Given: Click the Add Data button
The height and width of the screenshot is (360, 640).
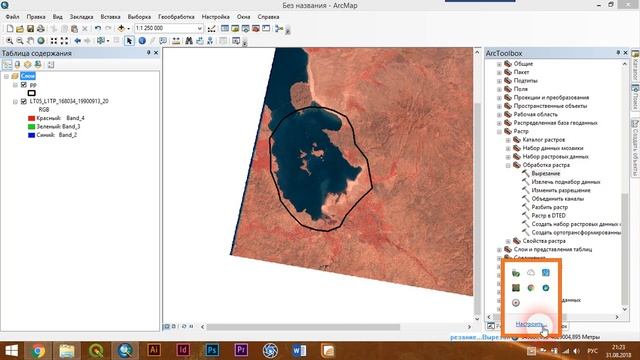Looking at the screenshot, I should [121, 29].
